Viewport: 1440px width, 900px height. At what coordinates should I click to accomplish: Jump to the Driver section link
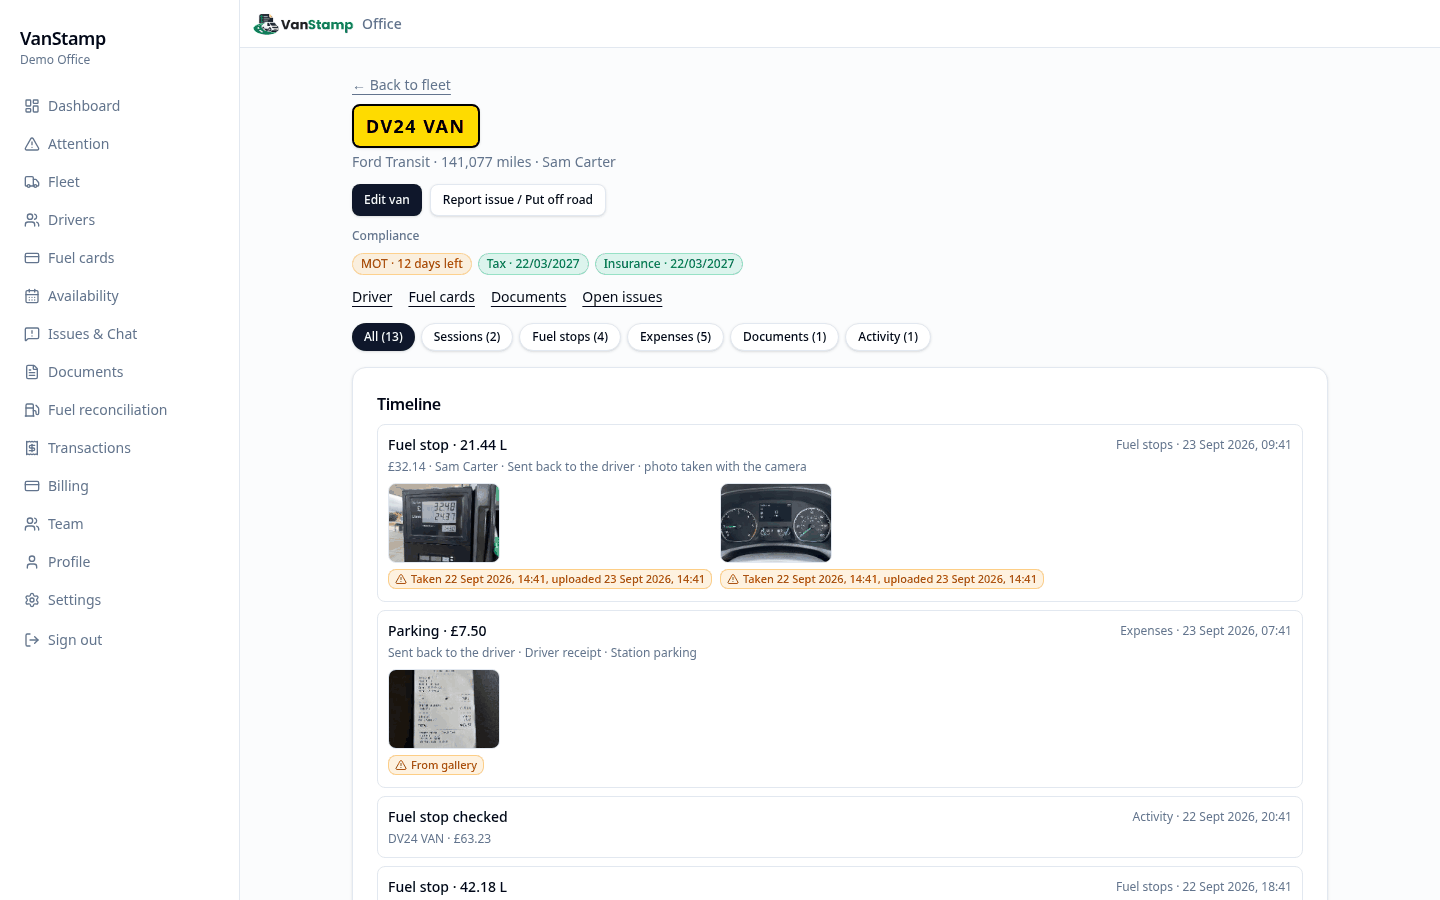[372, 297]
